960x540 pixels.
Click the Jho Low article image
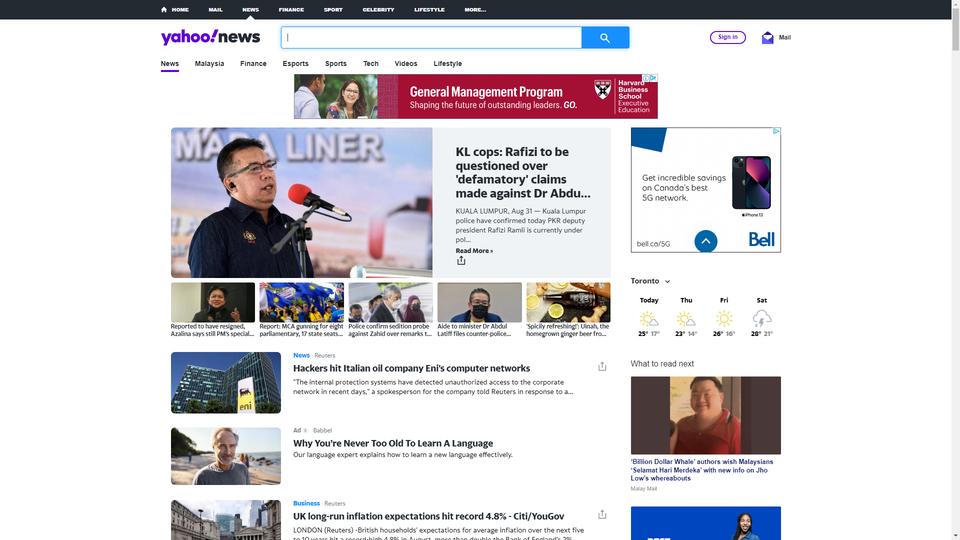[705, 415]
